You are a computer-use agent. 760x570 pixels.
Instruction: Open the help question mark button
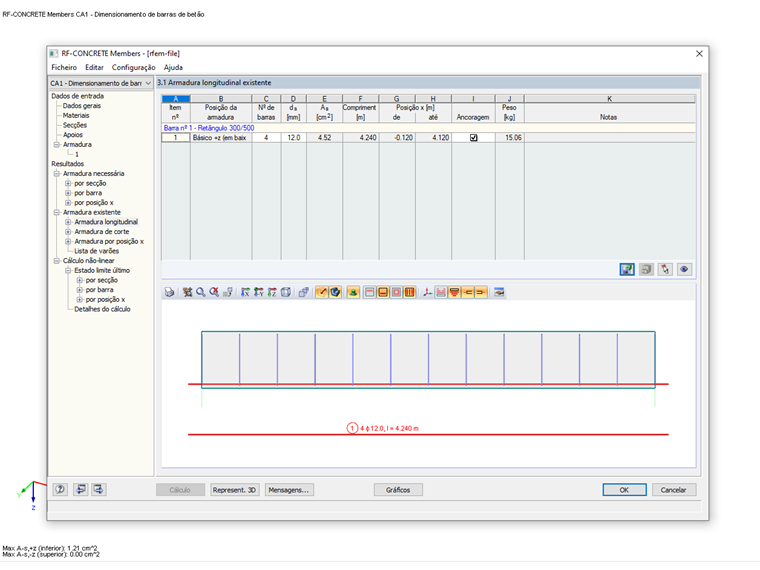[60, 490]
